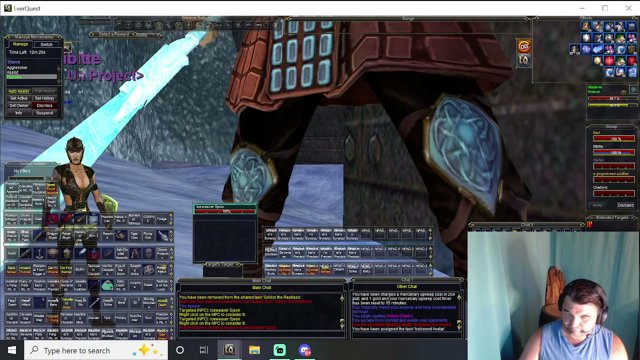640x360 pixels.
Task: Click the icon below the orange DB icon
Action: [524, 61]
